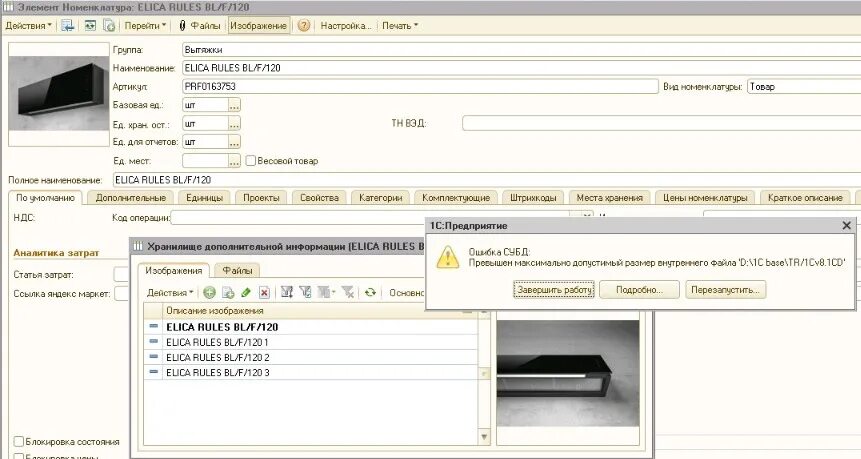Open the Цены номенклатуры tab
Screen dimensions: 861x459
coord(705,198)
